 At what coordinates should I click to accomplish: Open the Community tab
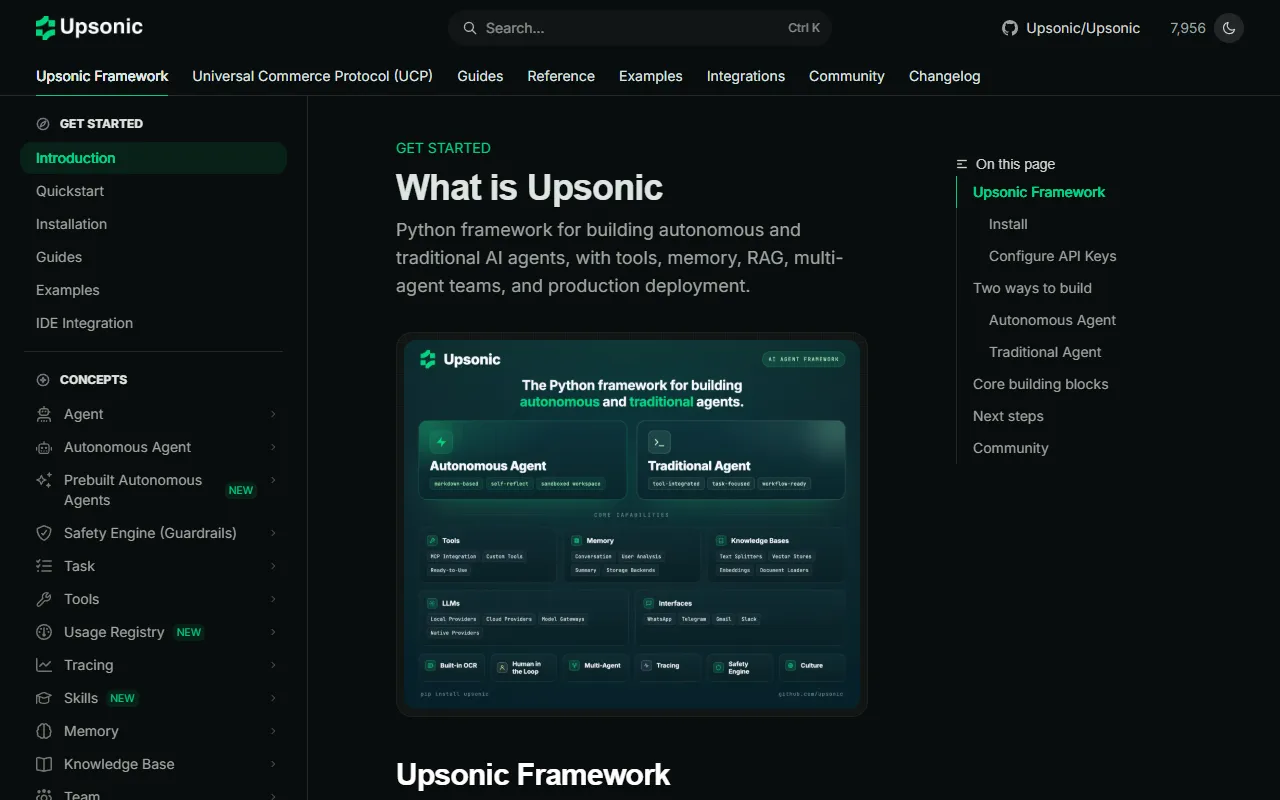tap(847, 76)
